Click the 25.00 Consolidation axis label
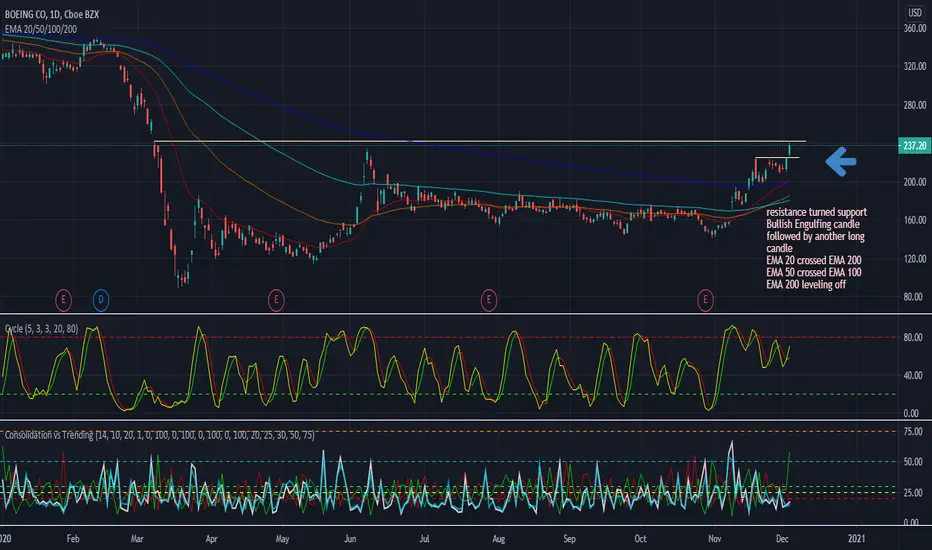 912,492
